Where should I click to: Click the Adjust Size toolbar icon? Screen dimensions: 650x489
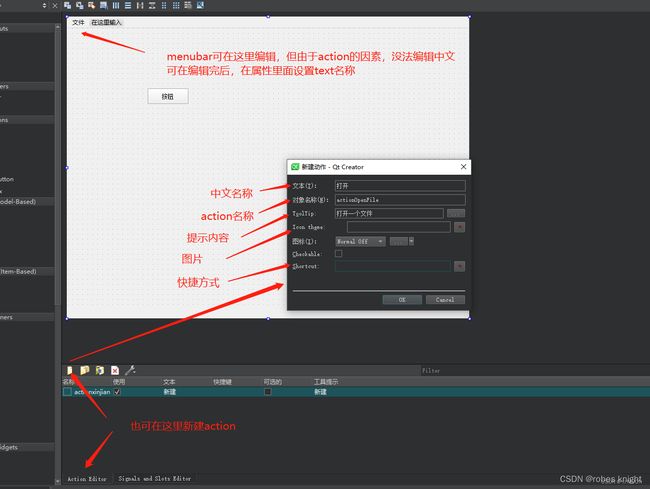[200, 5]
